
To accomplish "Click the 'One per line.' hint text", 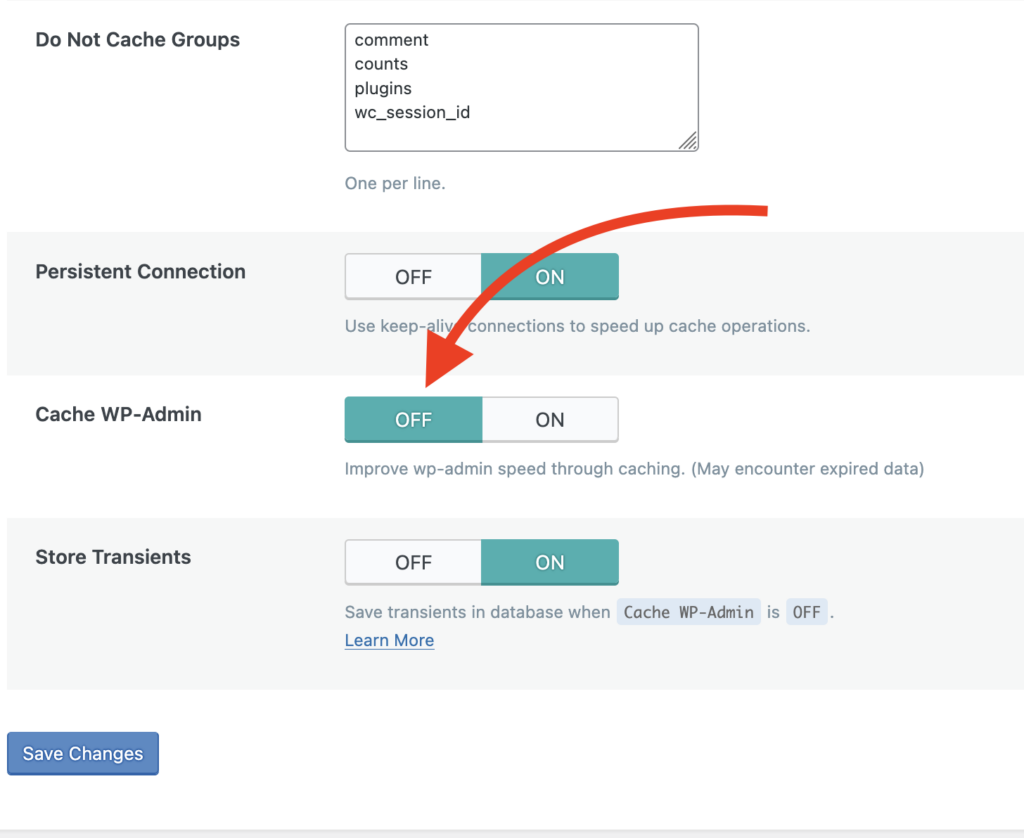I will (x=394, y=184).
